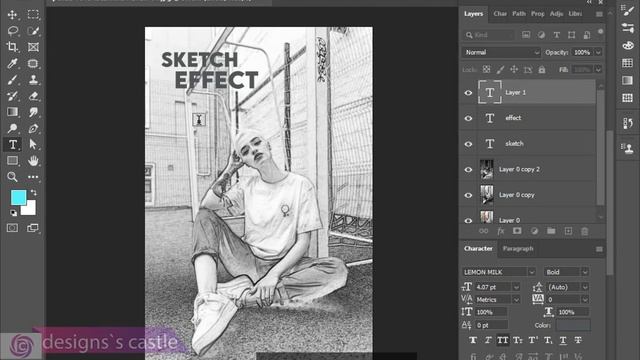This screenshot has width=640, height=360.
Task: Change the screen mode
Action: [x=33, y=228]
